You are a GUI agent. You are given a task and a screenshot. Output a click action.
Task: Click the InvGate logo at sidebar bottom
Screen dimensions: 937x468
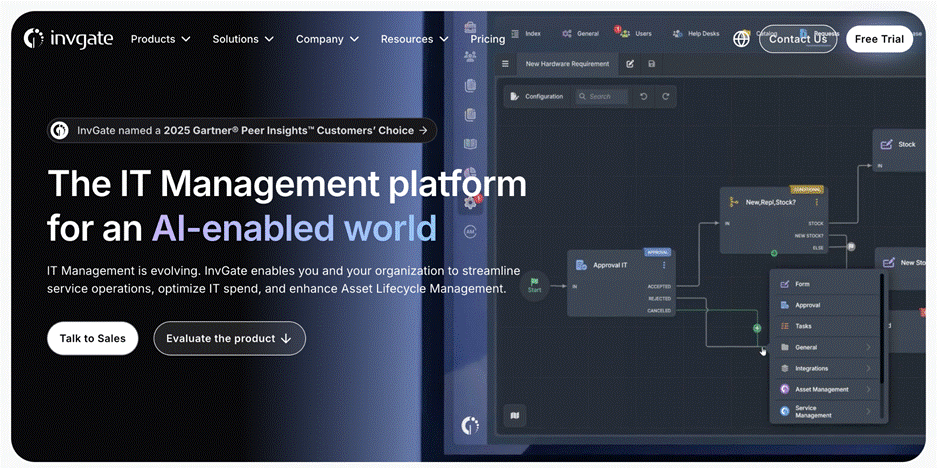coord(470,425)
